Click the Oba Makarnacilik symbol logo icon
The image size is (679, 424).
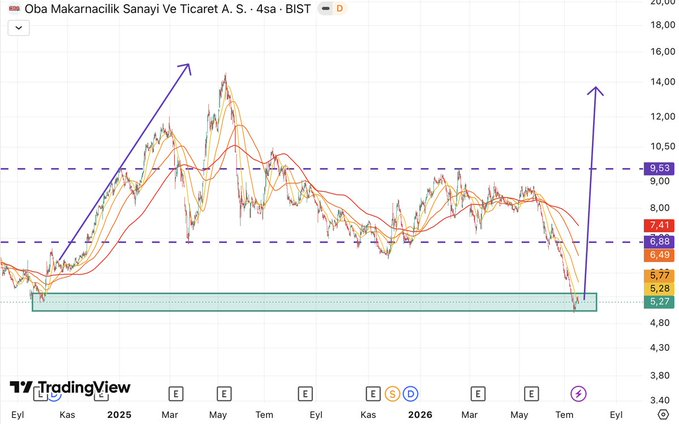point(14,9)
